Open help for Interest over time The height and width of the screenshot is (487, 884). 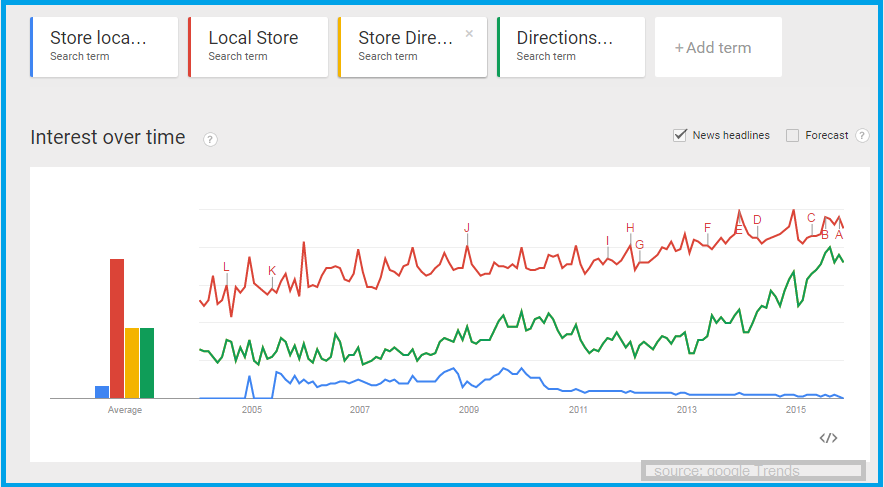[210, 139]
